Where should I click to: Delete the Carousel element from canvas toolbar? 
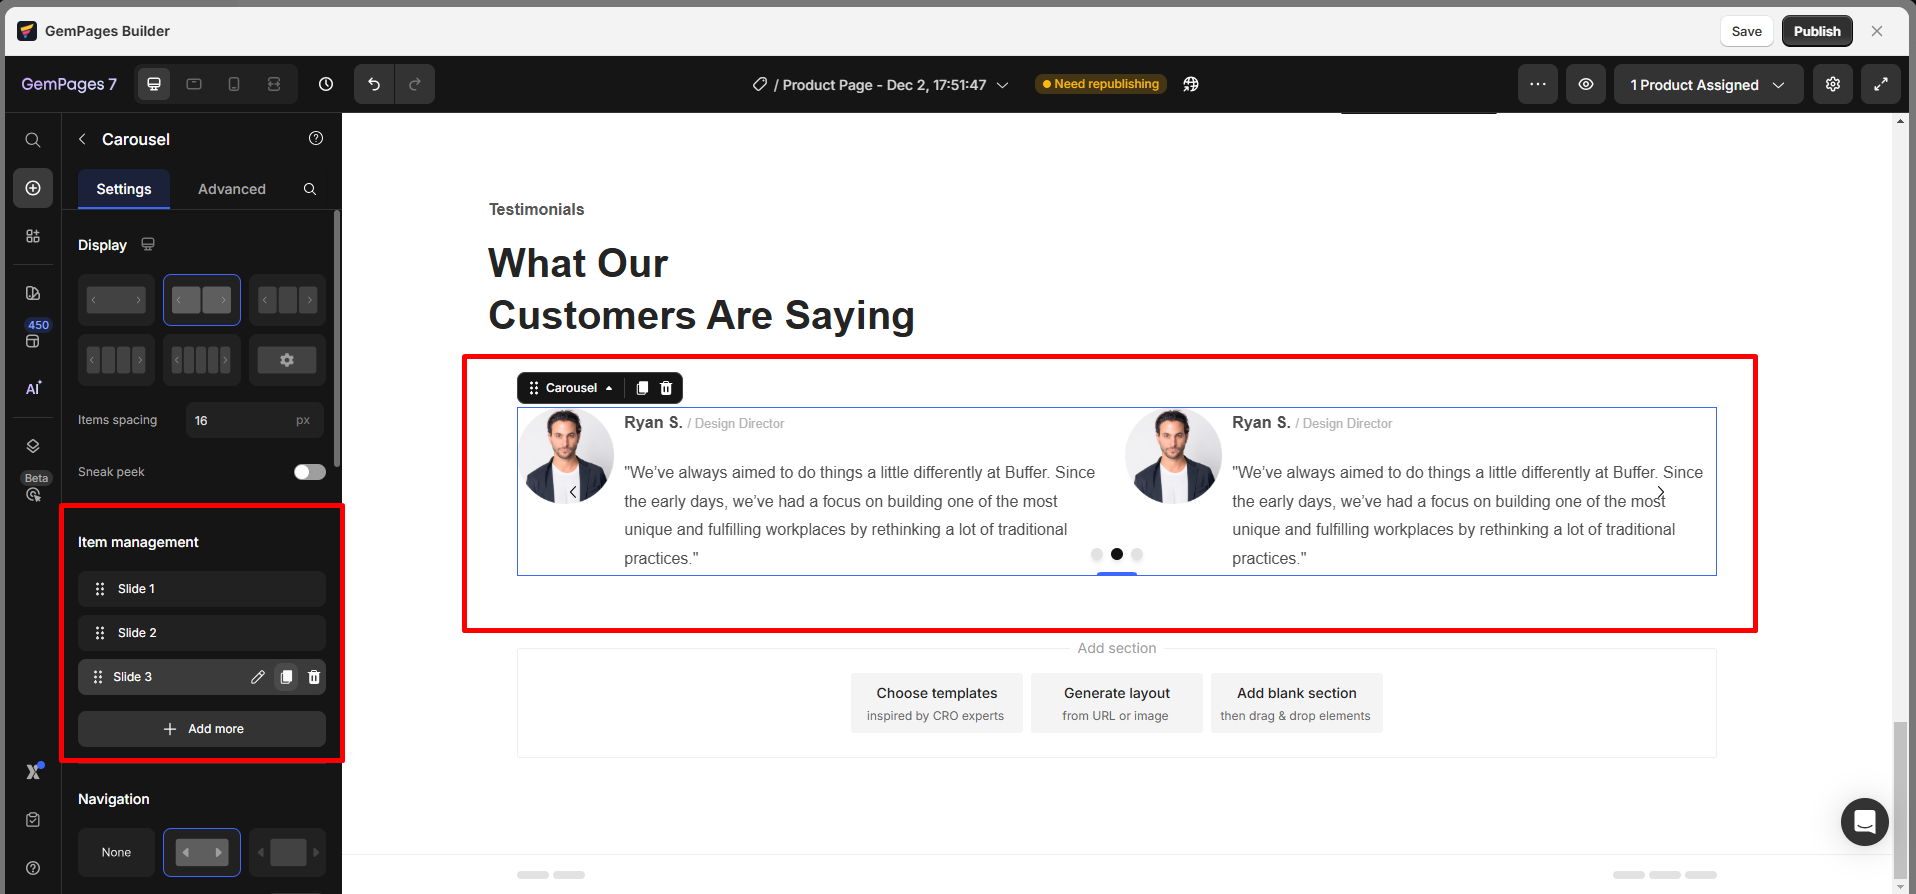tap(666, 388)
